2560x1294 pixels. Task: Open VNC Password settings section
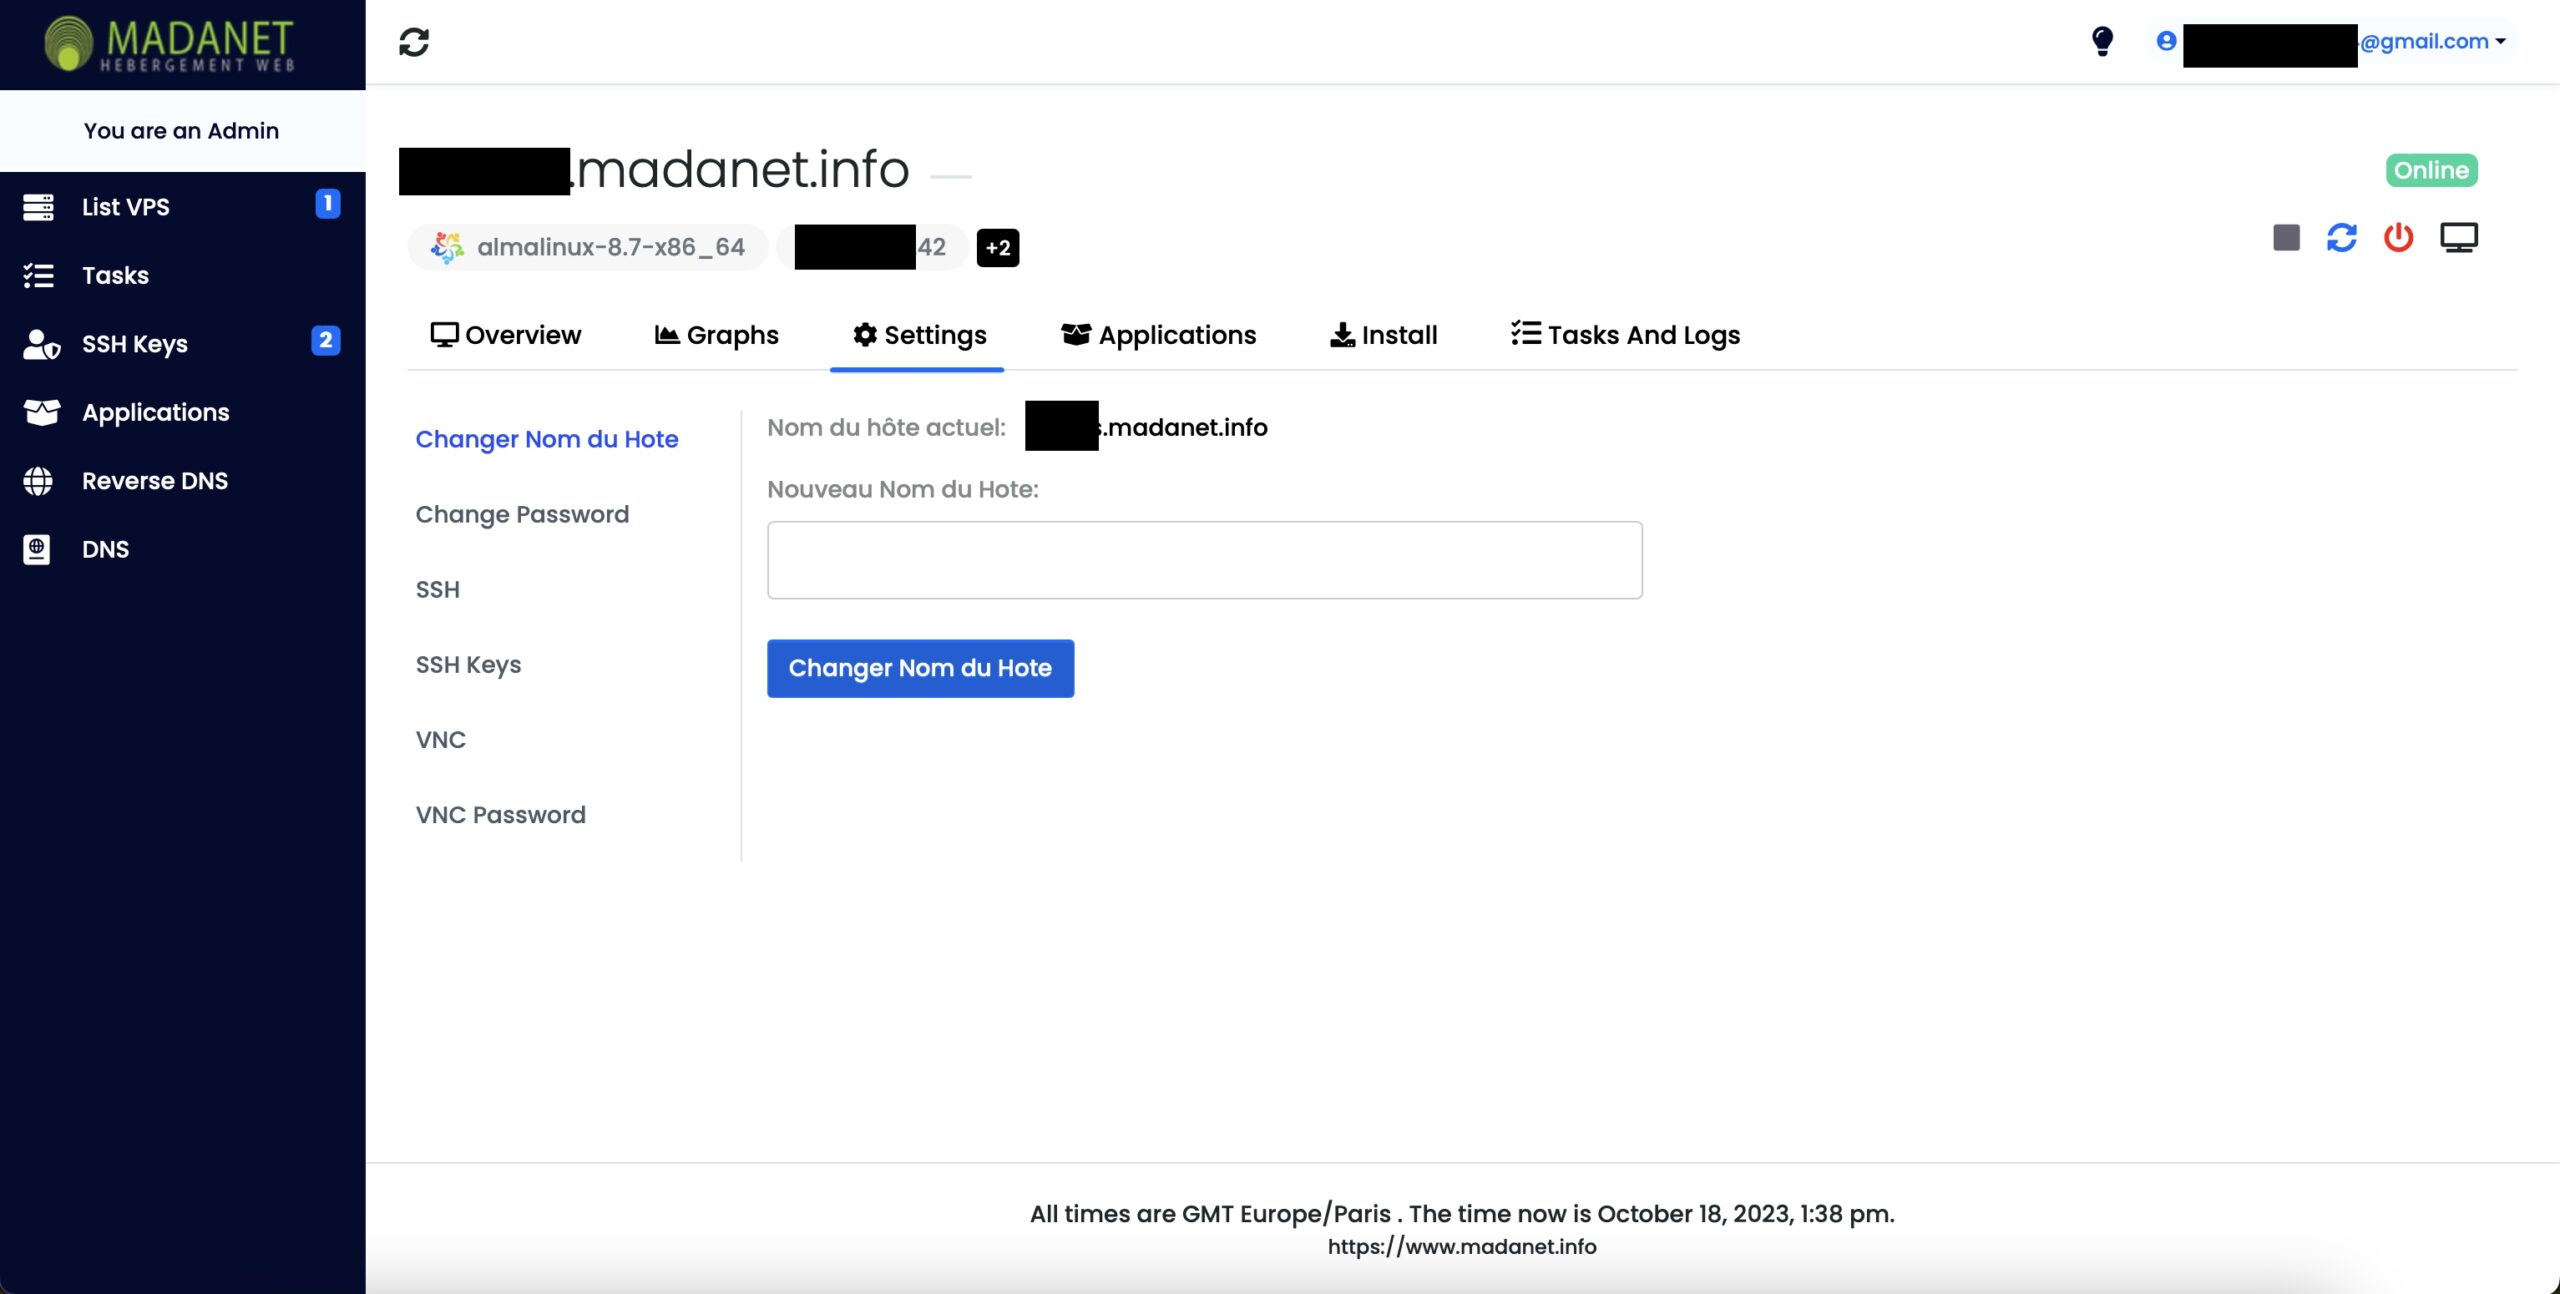click(x=501, y=814)
